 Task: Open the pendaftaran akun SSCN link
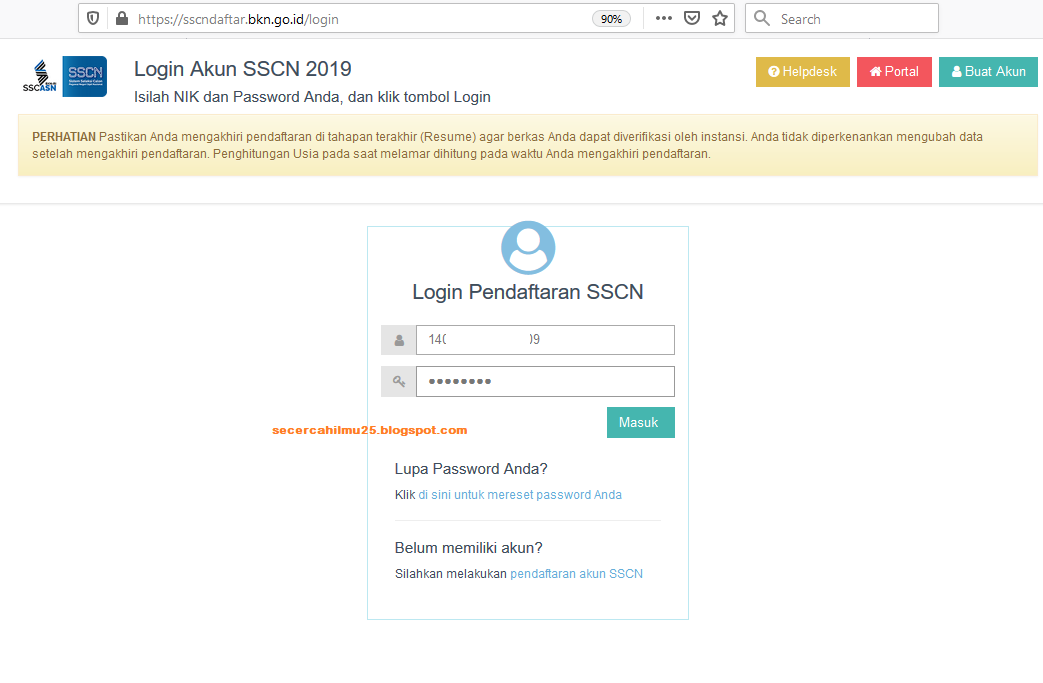[x=577, y=574]
